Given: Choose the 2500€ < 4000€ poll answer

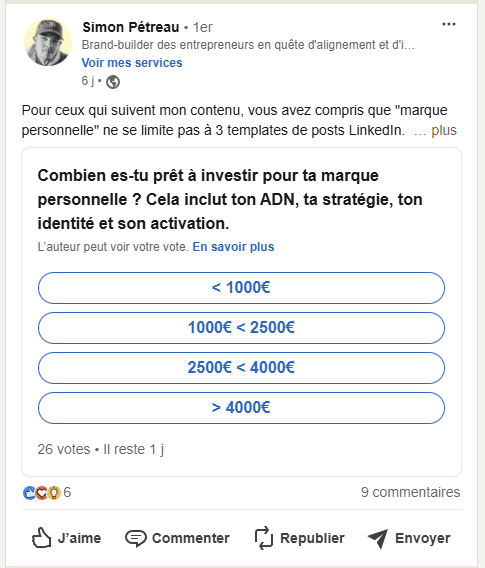Looking at the screenshot, I should click(241, 368).
